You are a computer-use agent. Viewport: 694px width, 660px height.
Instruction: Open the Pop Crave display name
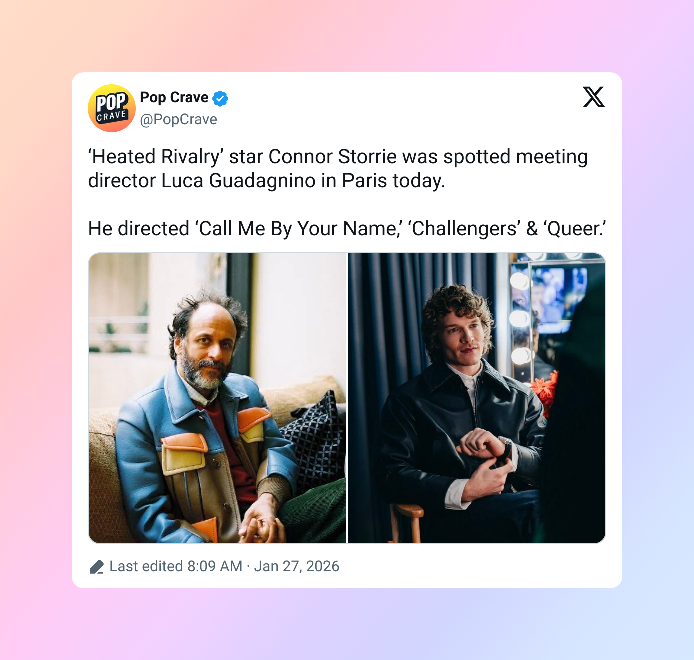click(174, 97)
